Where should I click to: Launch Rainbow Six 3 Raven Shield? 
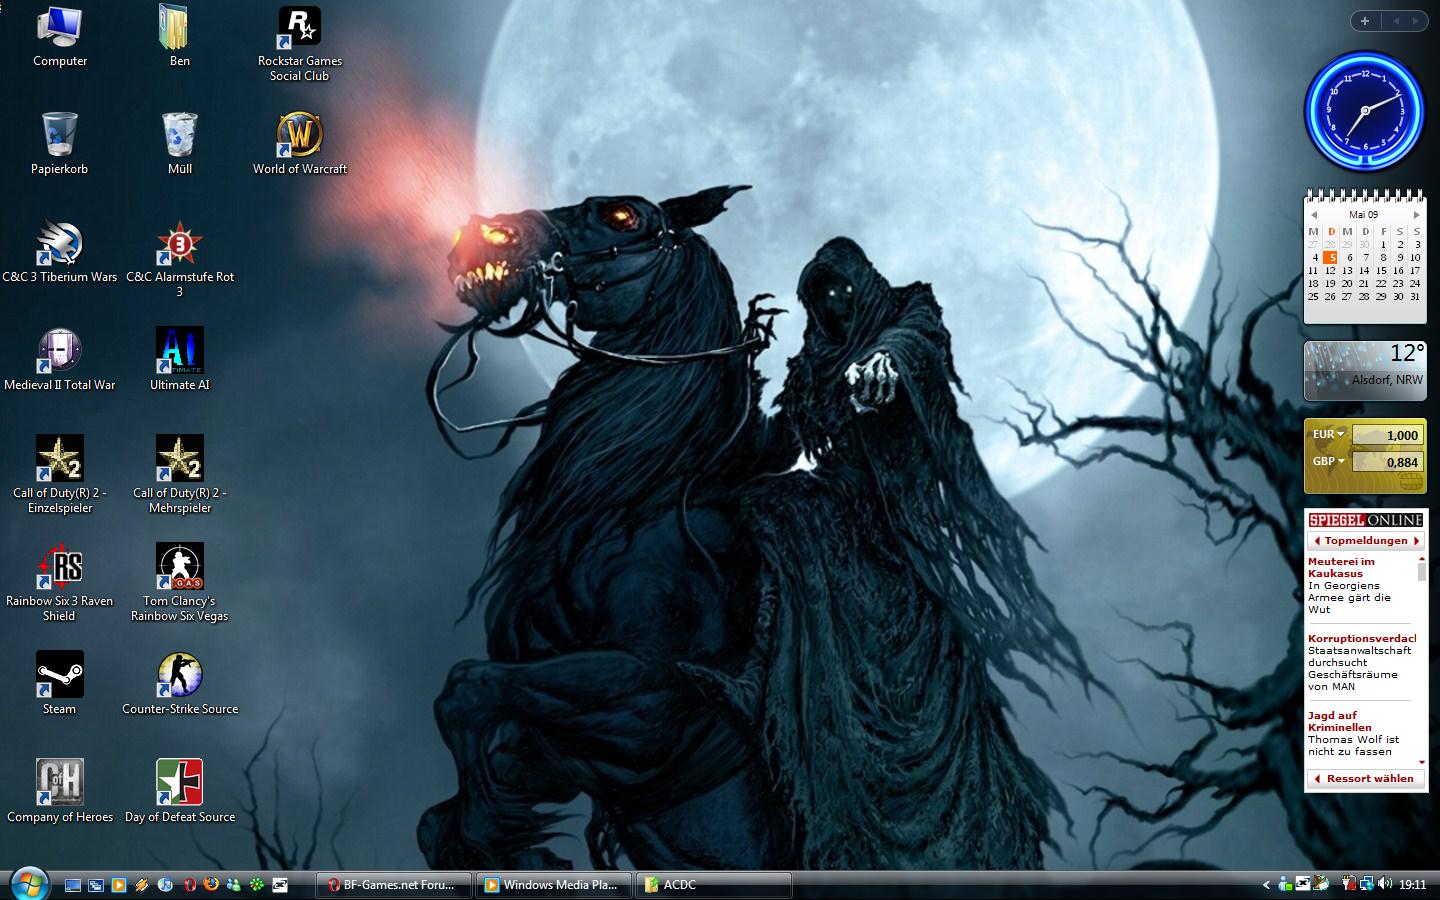click(60, 583)
